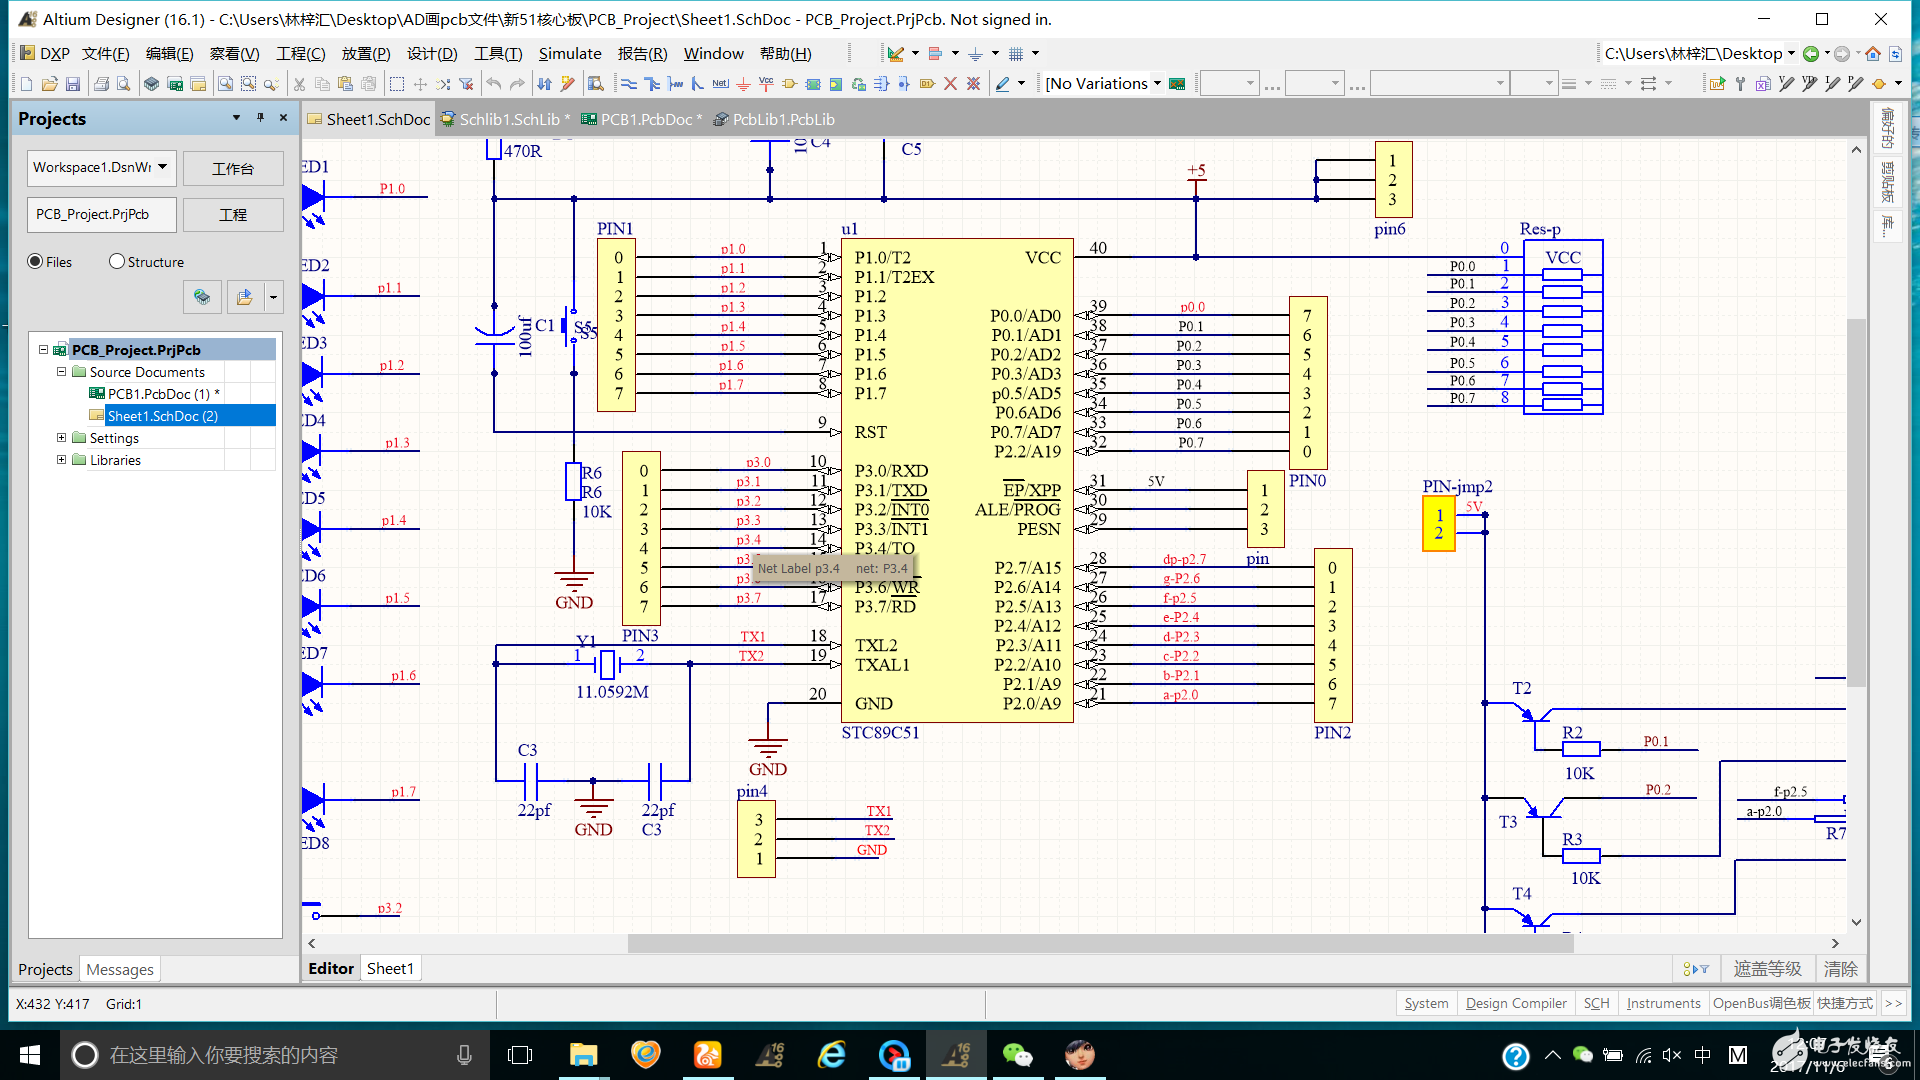
Task: Open the Projects panel options arrow
Action: point(236,118)
